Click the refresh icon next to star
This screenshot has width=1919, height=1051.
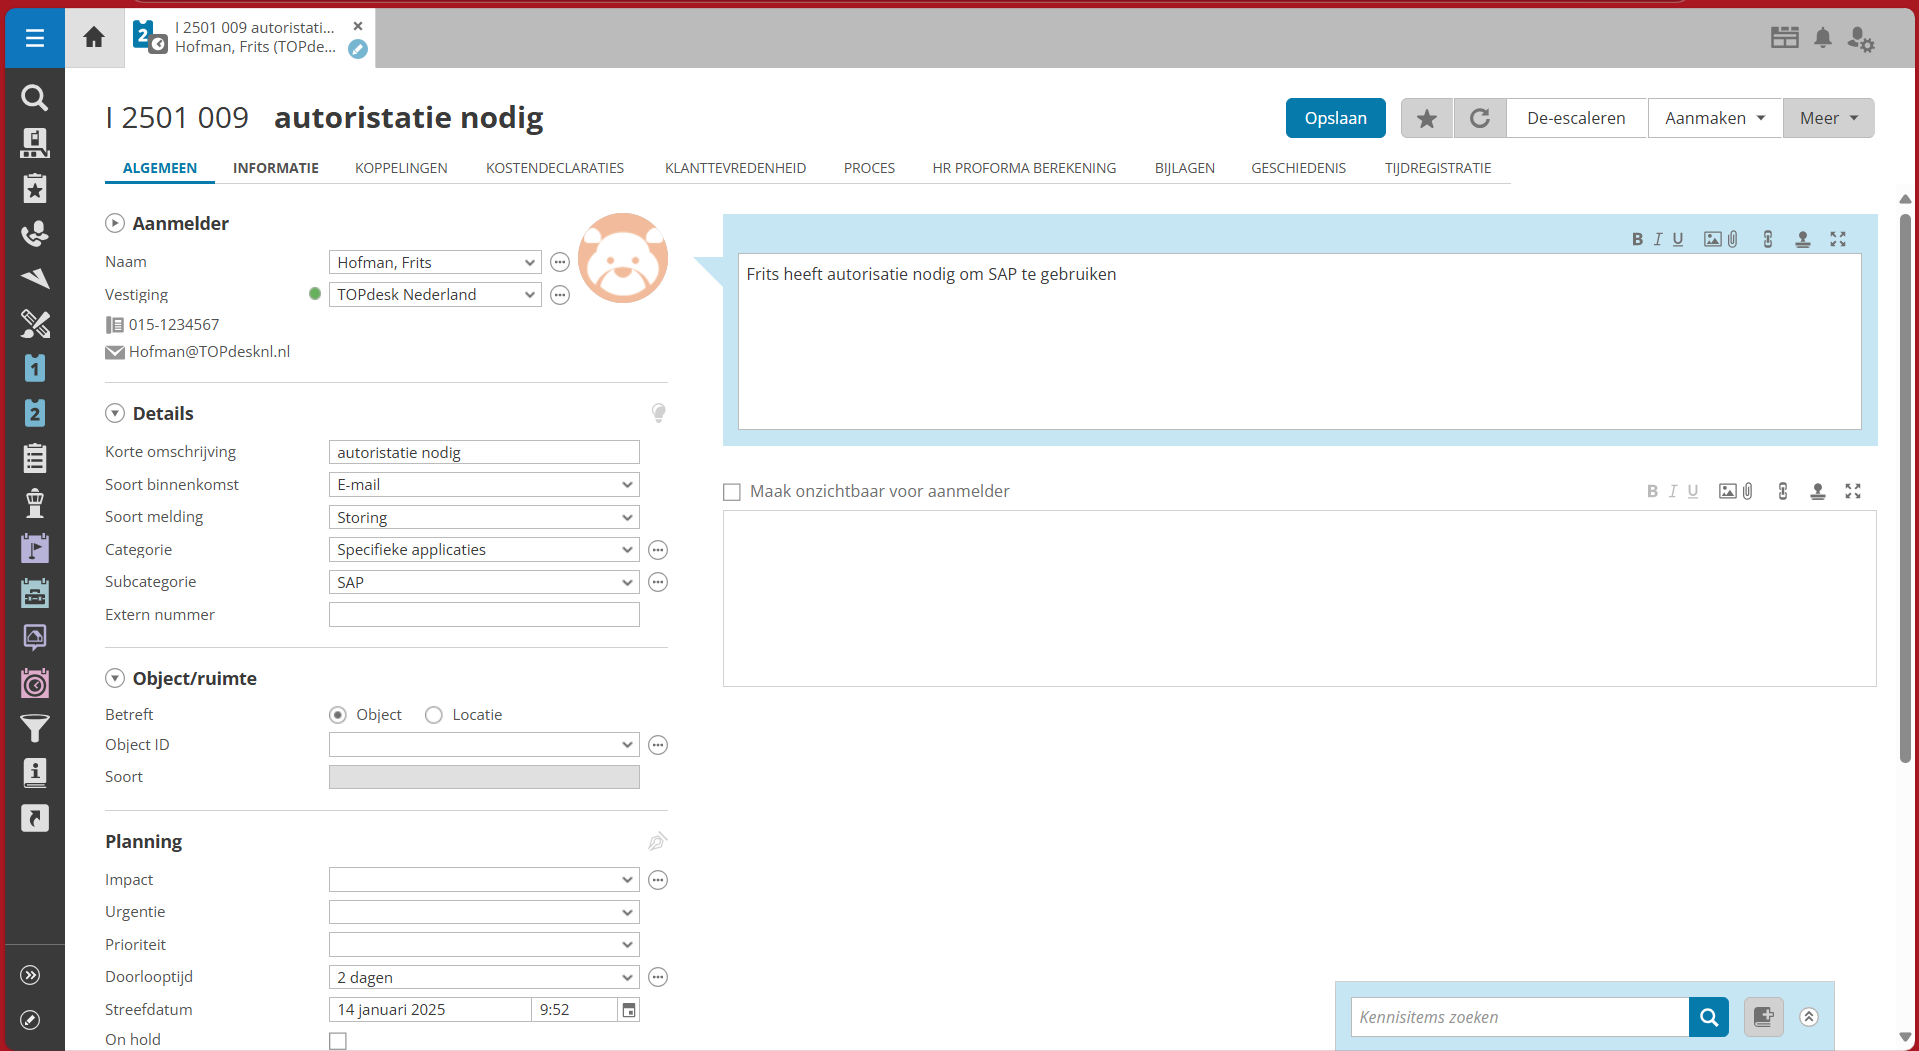click(1480, 119)
